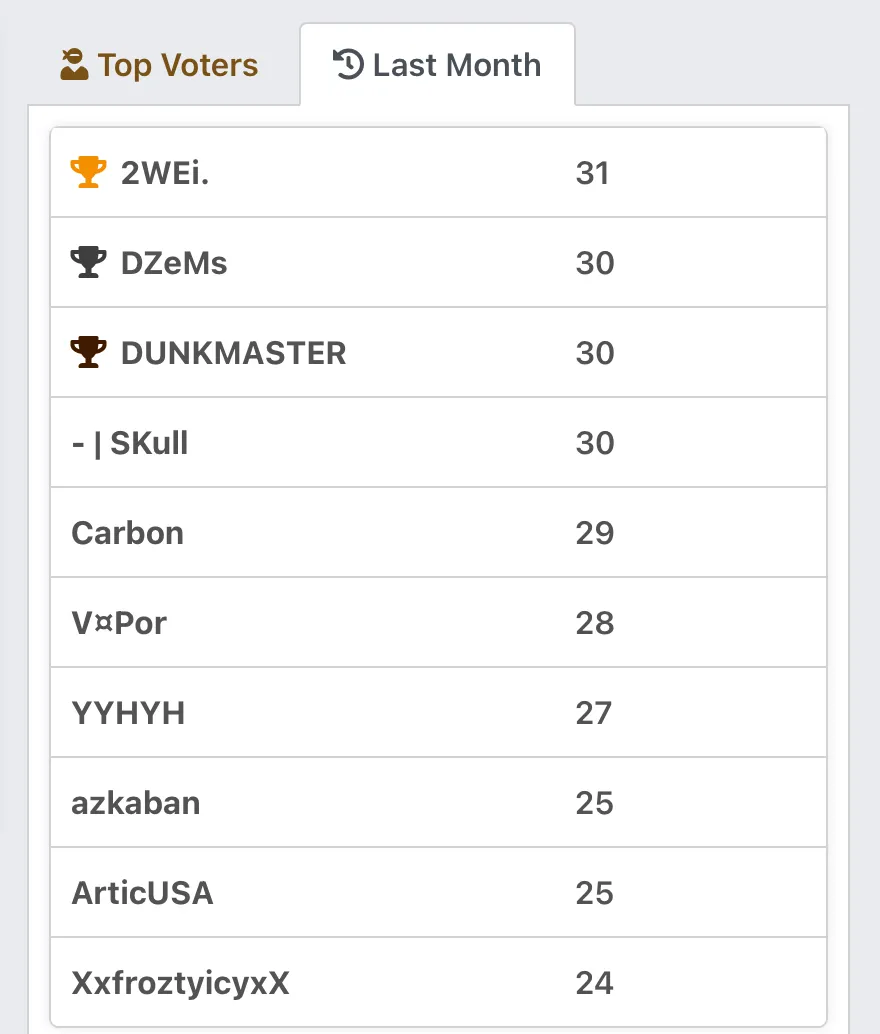
Task: Click the V¤Por username
Action: pyautogui.click(x=119, y=623)
